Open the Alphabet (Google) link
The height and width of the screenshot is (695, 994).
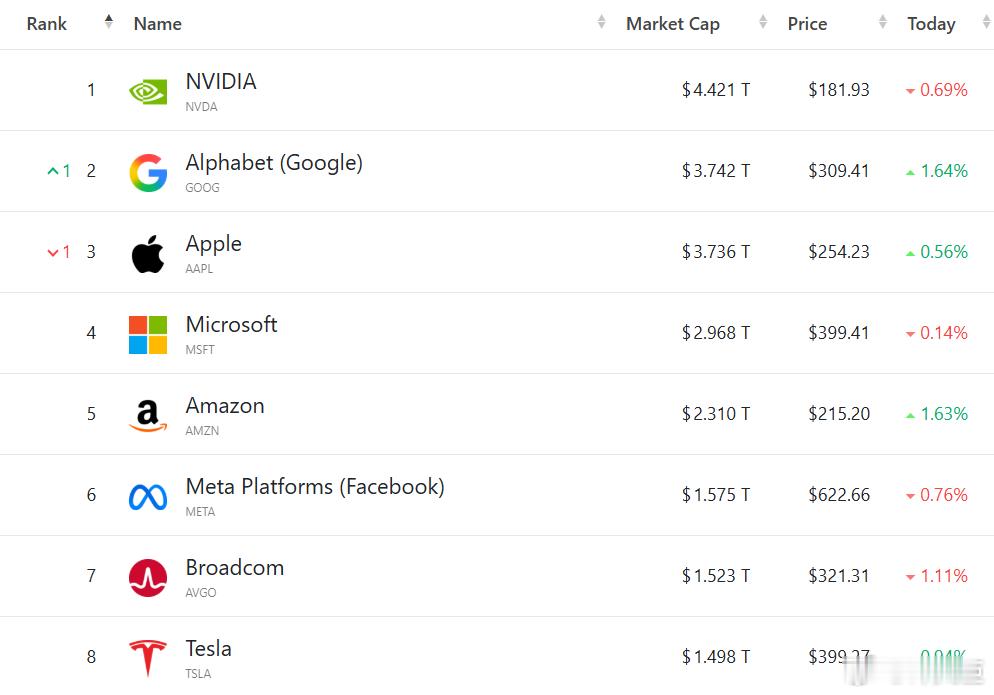tap(274, 163)
